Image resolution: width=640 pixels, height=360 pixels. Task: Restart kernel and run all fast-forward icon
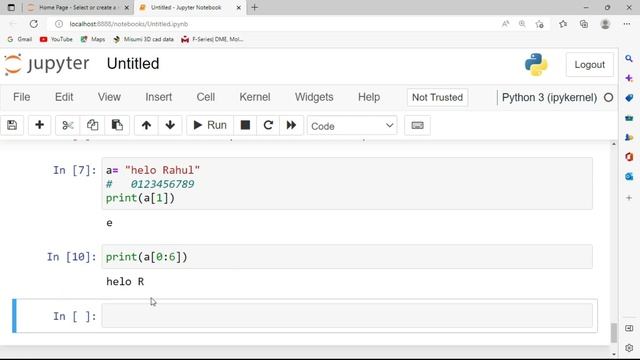tap(291, 125)
